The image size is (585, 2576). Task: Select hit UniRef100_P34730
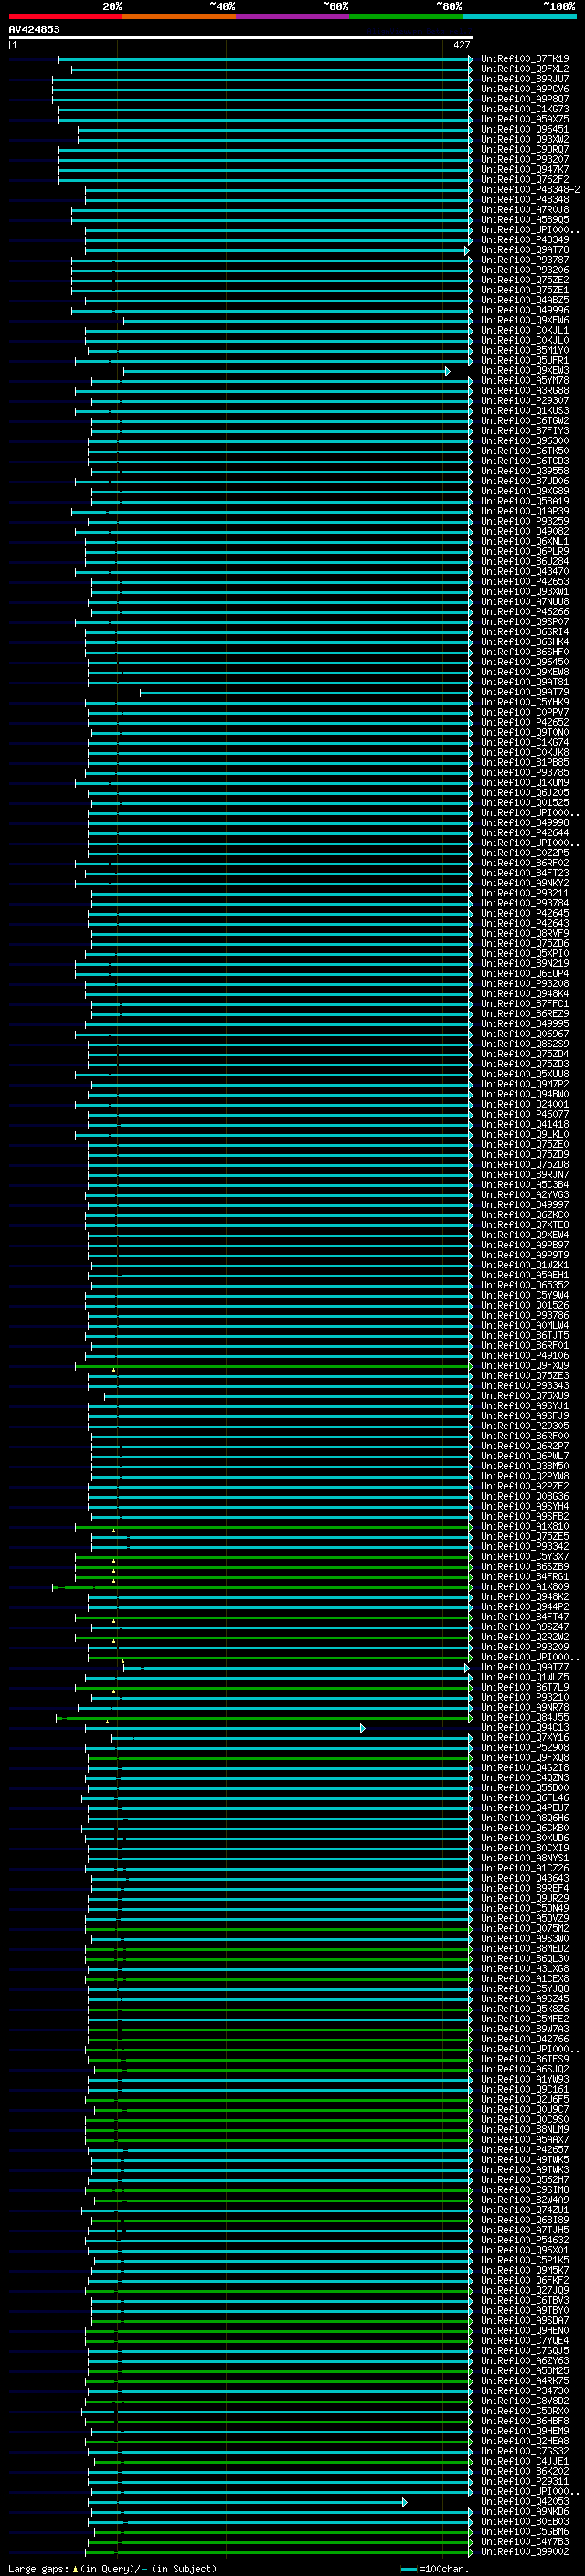[525, 2391]
